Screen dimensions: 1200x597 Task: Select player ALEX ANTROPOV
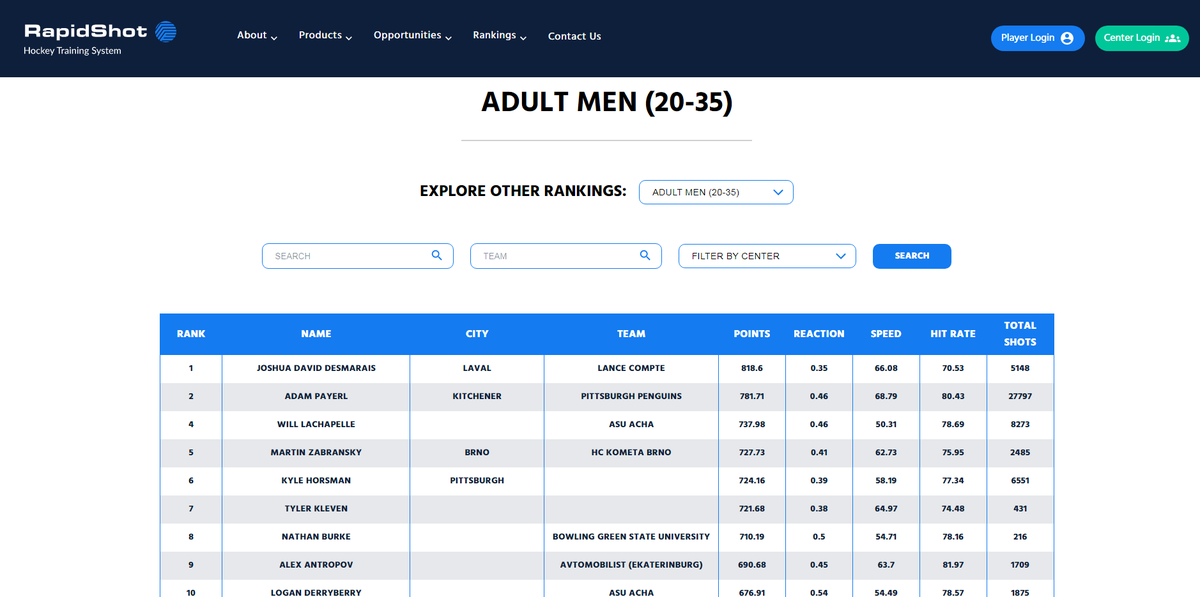[x=316, y=564]
